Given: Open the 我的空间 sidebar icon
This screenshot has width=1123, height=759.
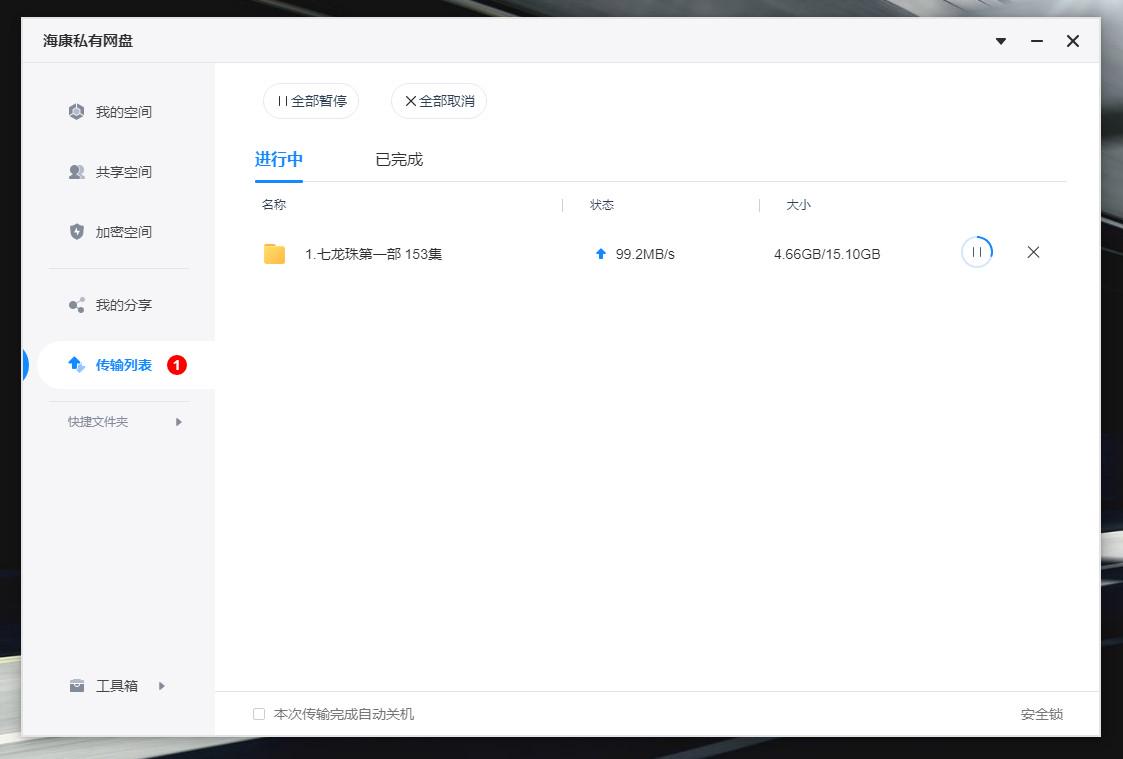Looking at the screenshot, I should 76,111.
